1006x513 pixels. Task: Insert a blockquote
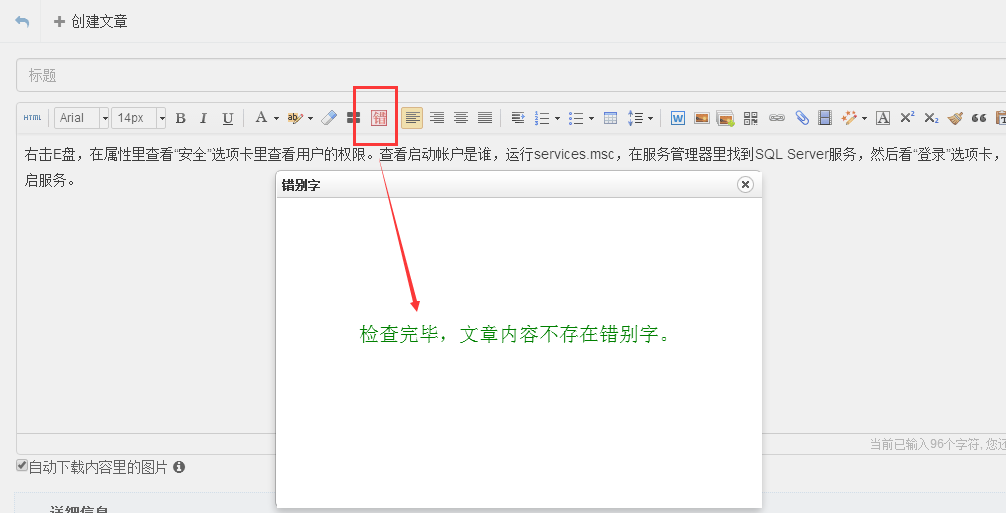click(979, 118)
